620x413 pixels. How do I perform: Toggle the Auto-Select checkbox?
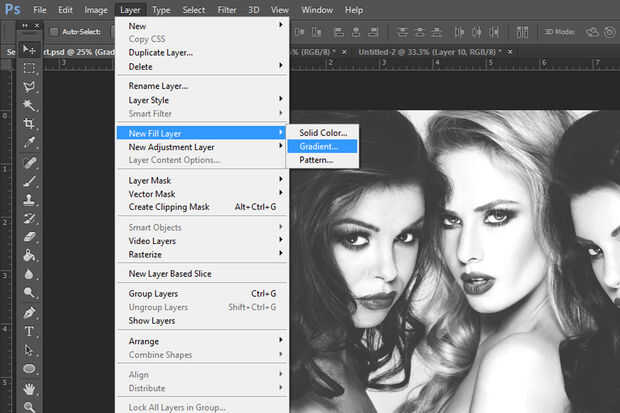[53, 32]
